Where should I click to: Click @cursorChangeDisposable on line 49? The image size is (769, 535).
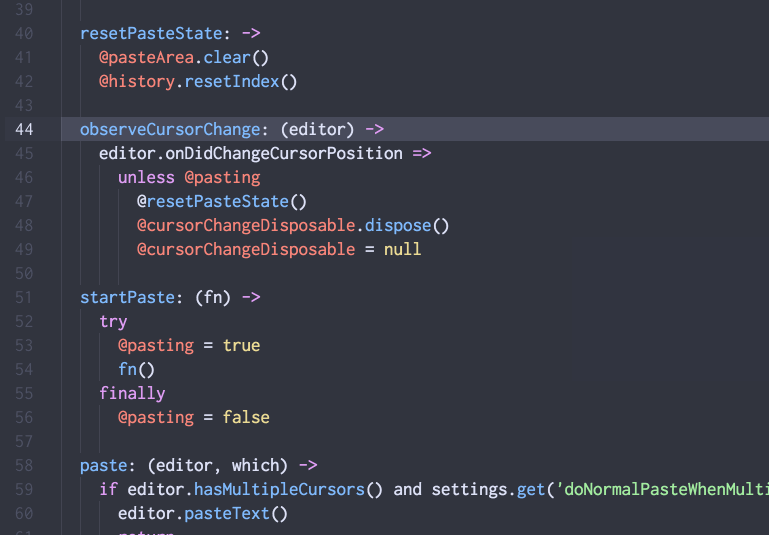[246, 250]
